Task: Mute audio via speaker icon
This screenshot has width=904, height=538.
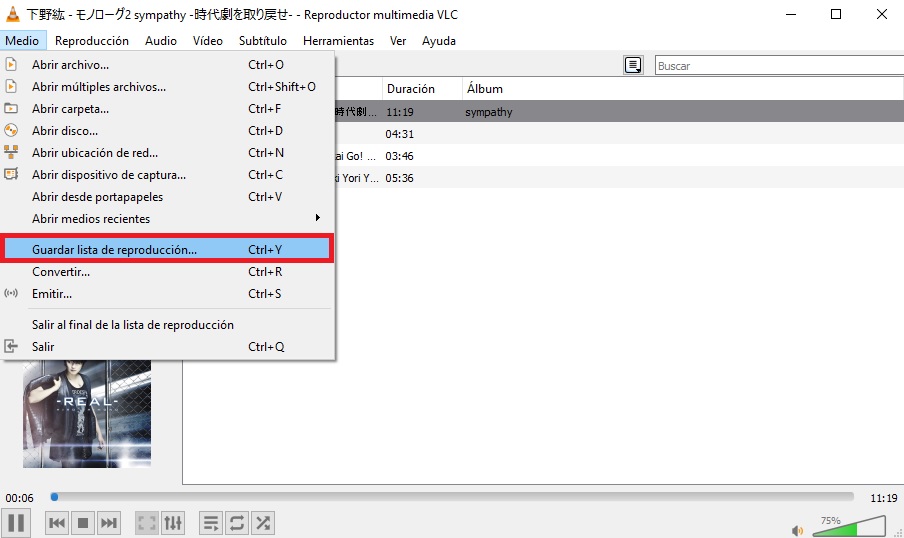Action: (x=797, y=531)
